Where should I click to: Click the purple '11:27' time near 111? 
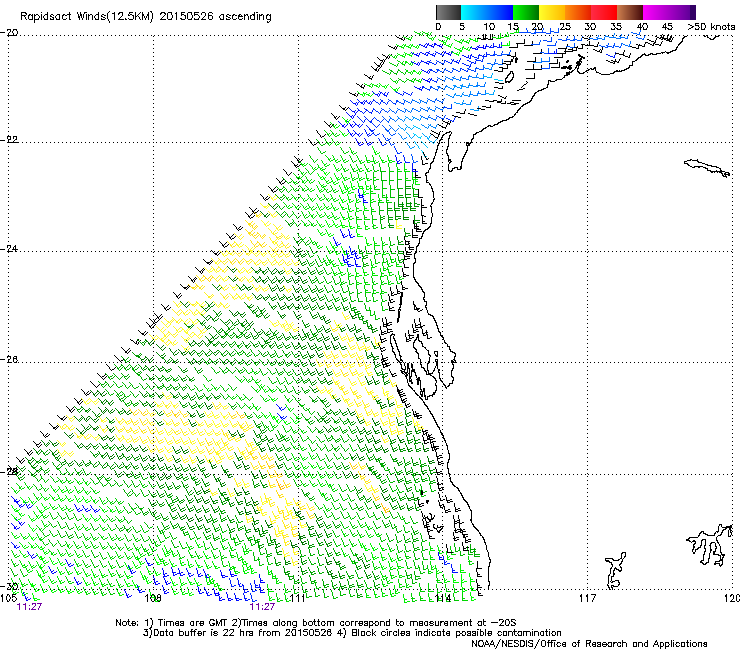262,607
